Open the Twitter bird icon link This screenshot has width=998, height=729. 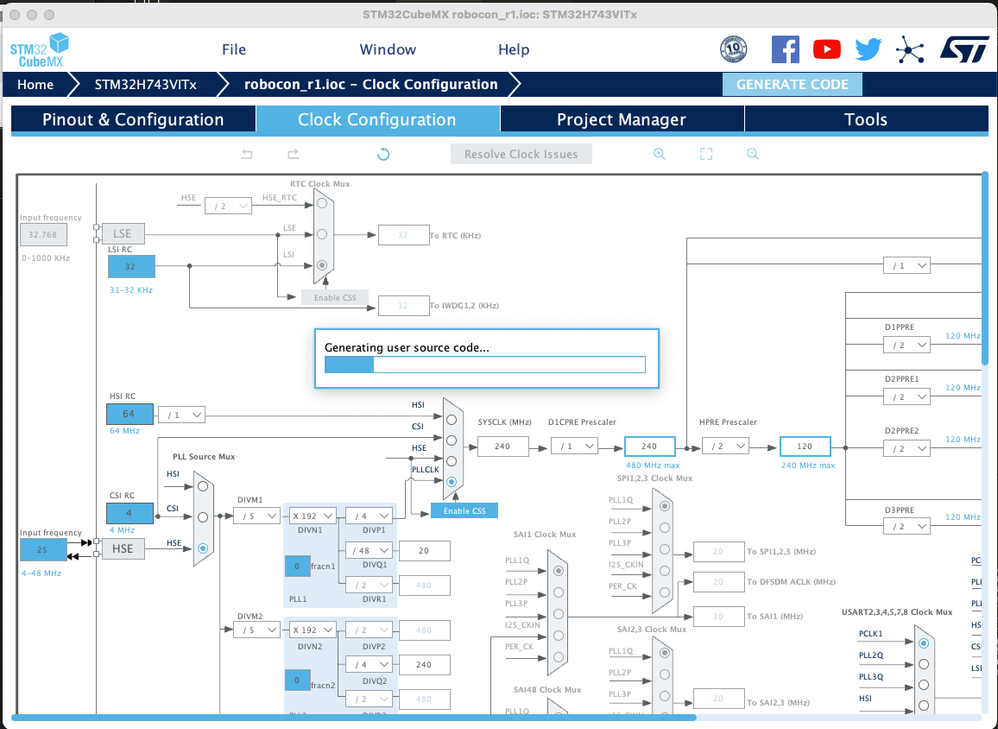coord(868,49)
